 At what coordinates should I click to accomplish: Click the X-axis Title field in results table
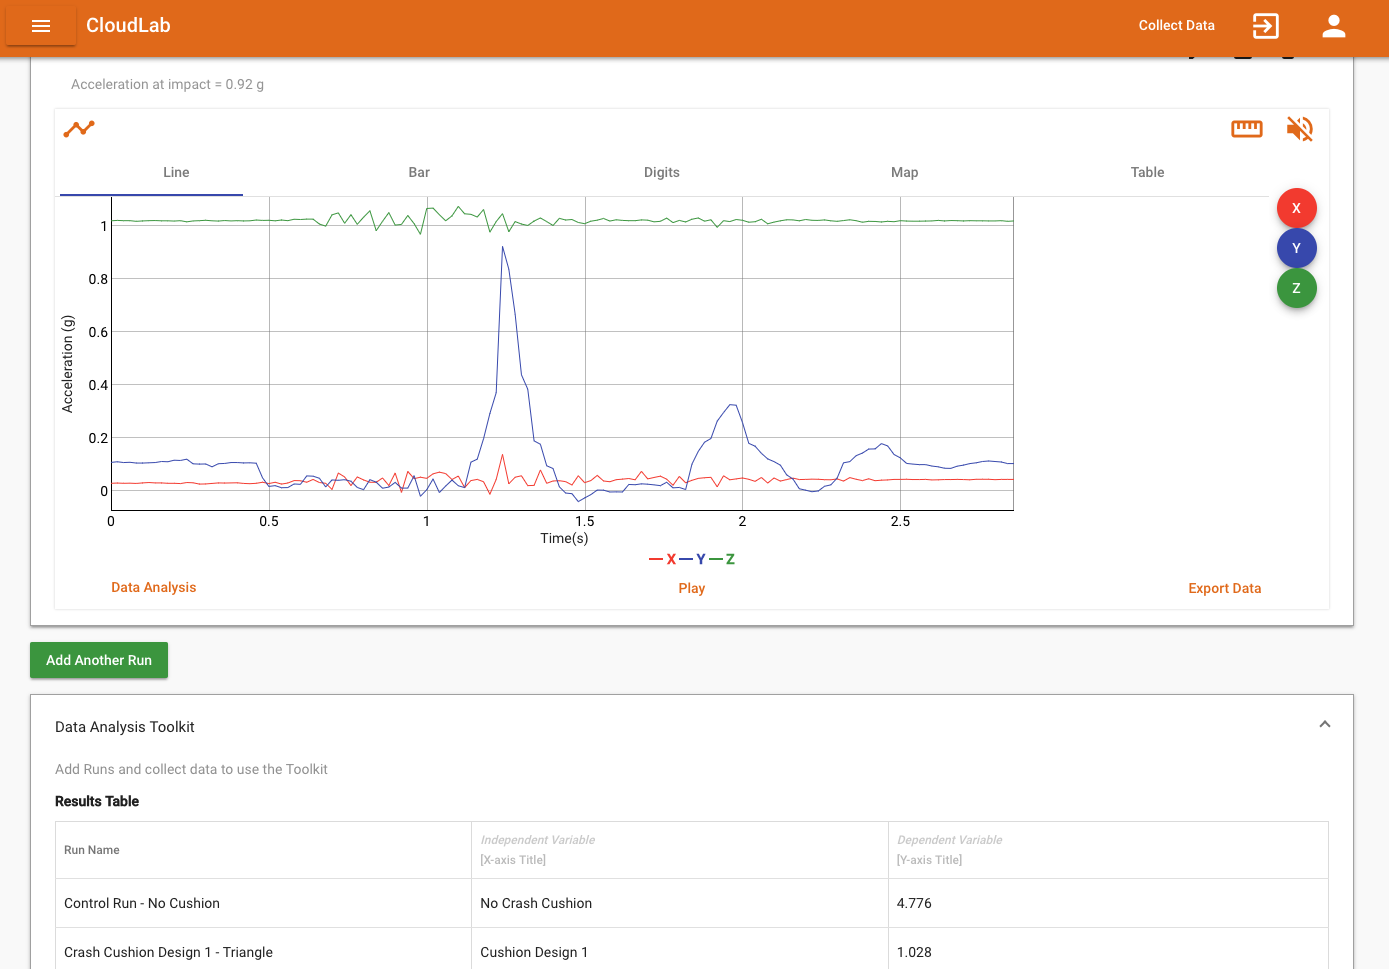click(x=513, y=860)
